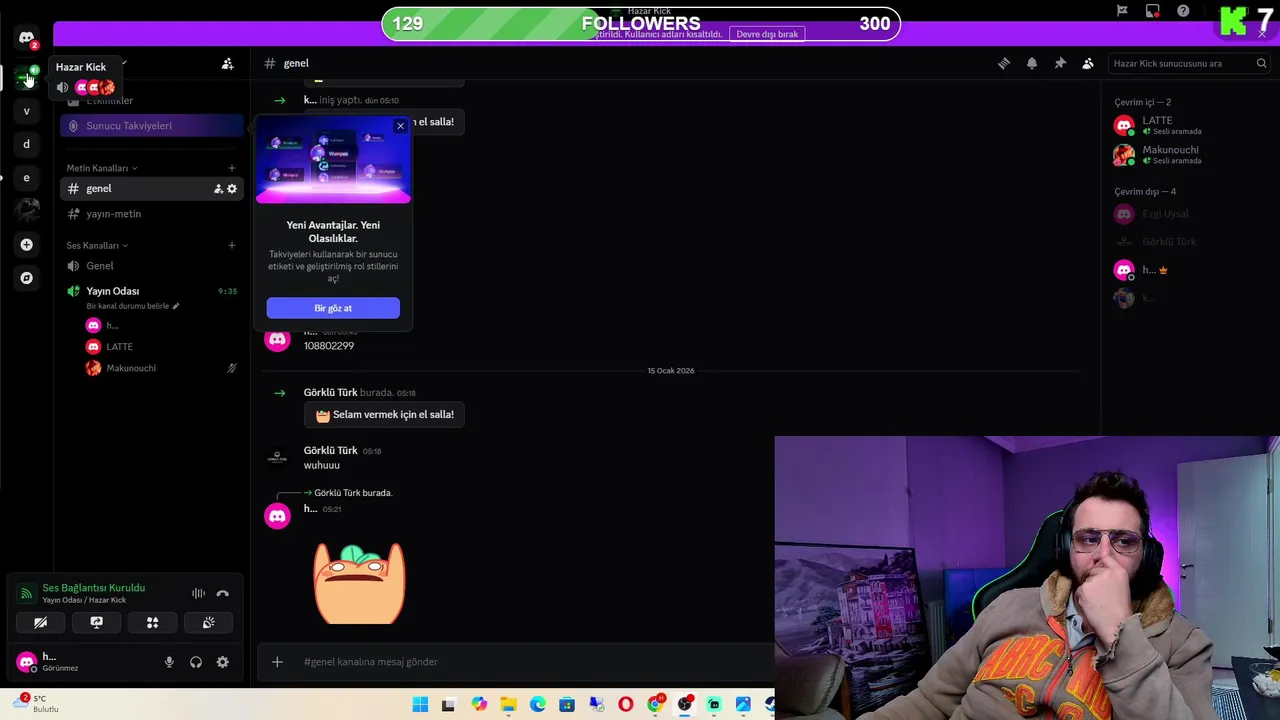Open user settings gear icon

pos(223,662)
